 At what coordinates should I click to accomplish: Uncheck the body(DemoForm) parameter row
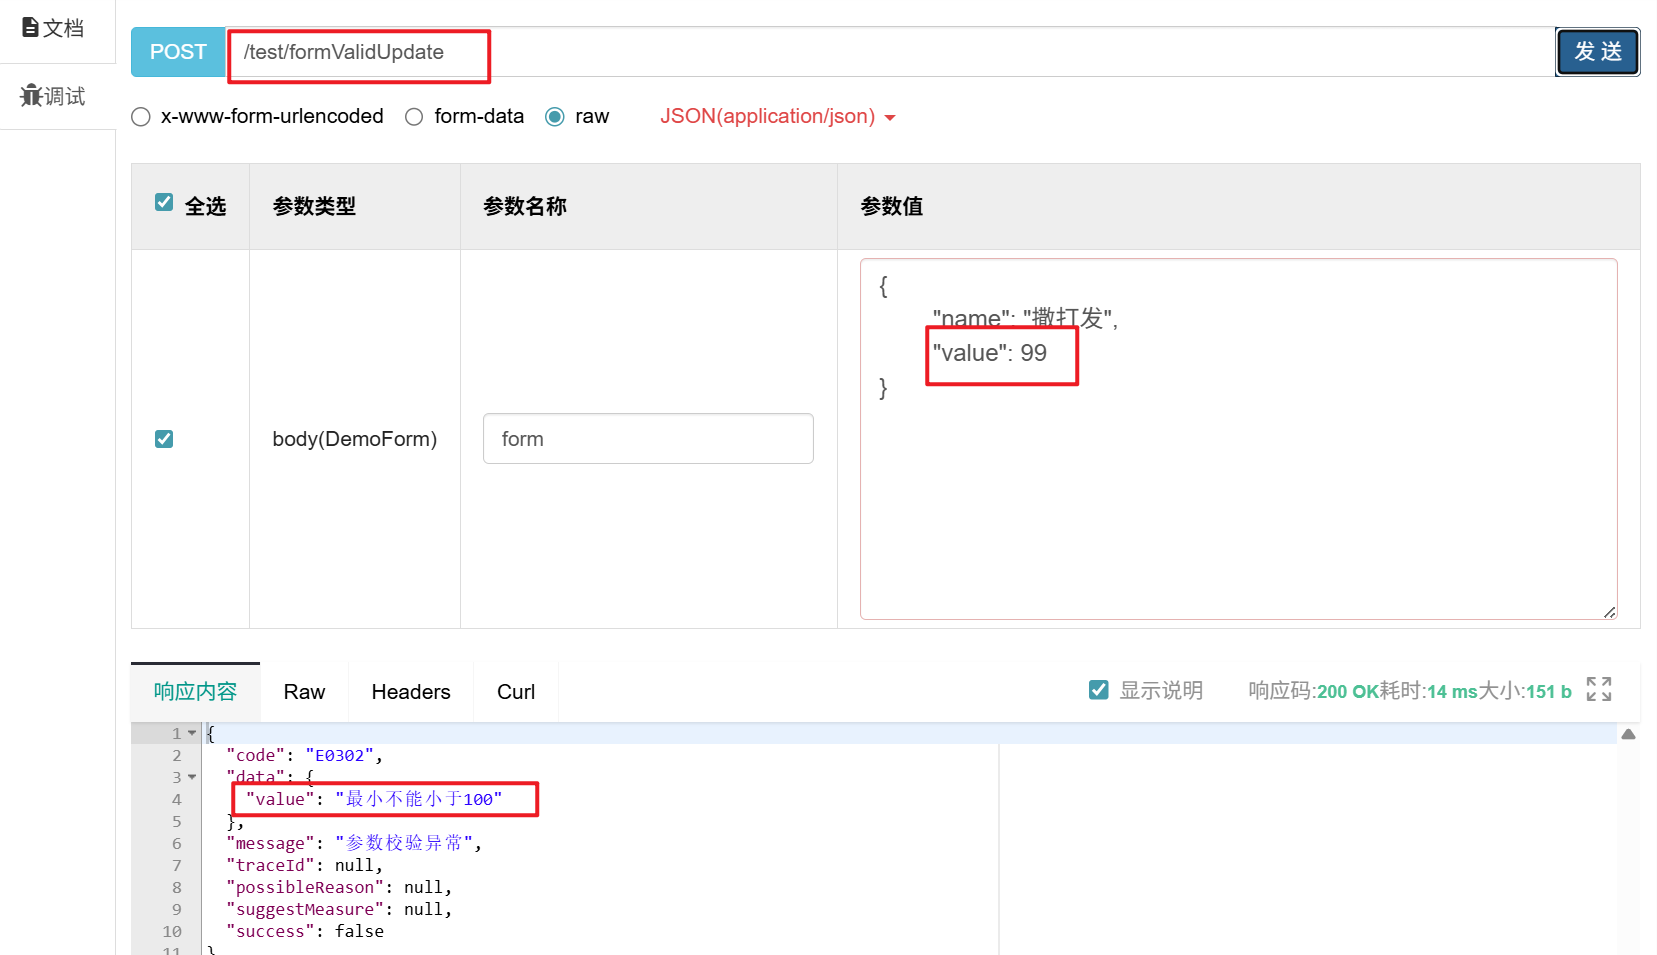tap(163, 438)
